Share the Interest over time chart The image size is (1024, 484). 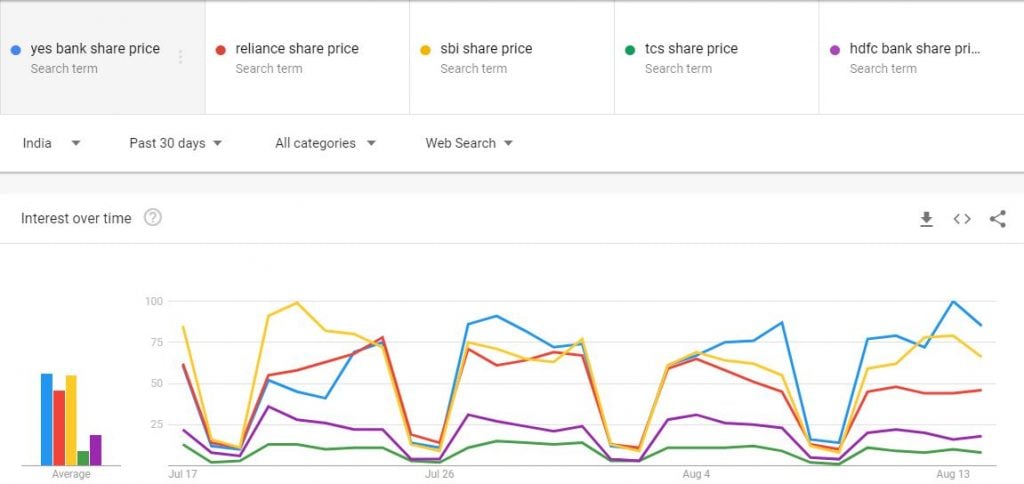pyautogui.click(x=997, y=219)
